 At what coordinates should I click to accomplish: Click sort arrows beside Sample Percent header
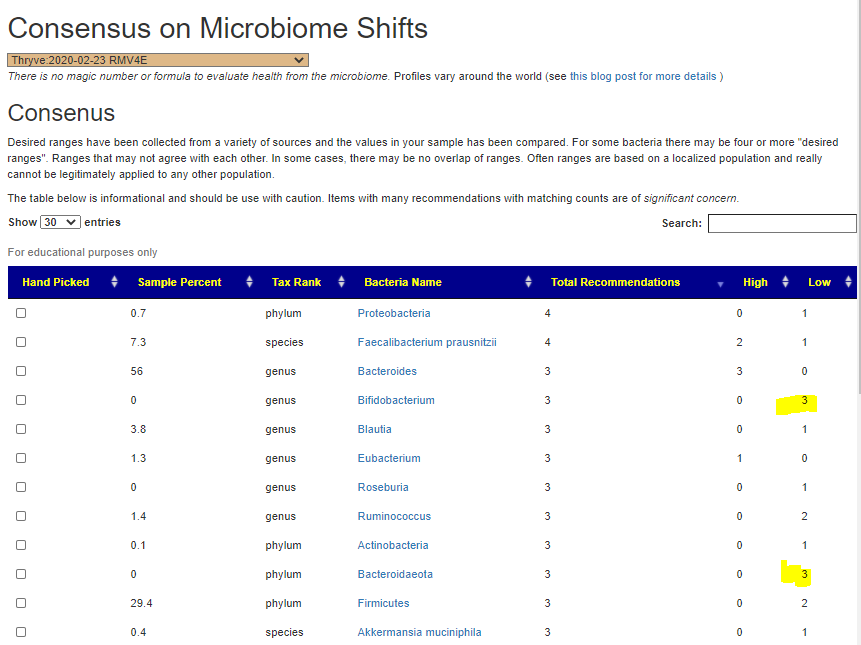pyautogui.click(x=248, y=282)
